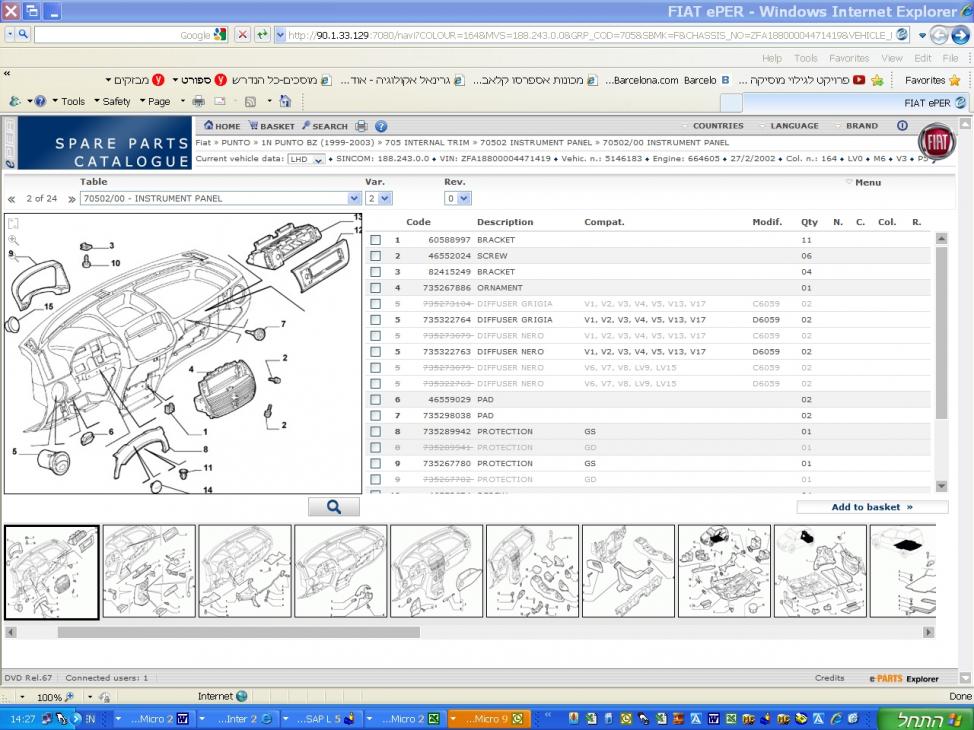Expand the Table dropdown showing INSTRUMENT PANEL

pos(354,199)
